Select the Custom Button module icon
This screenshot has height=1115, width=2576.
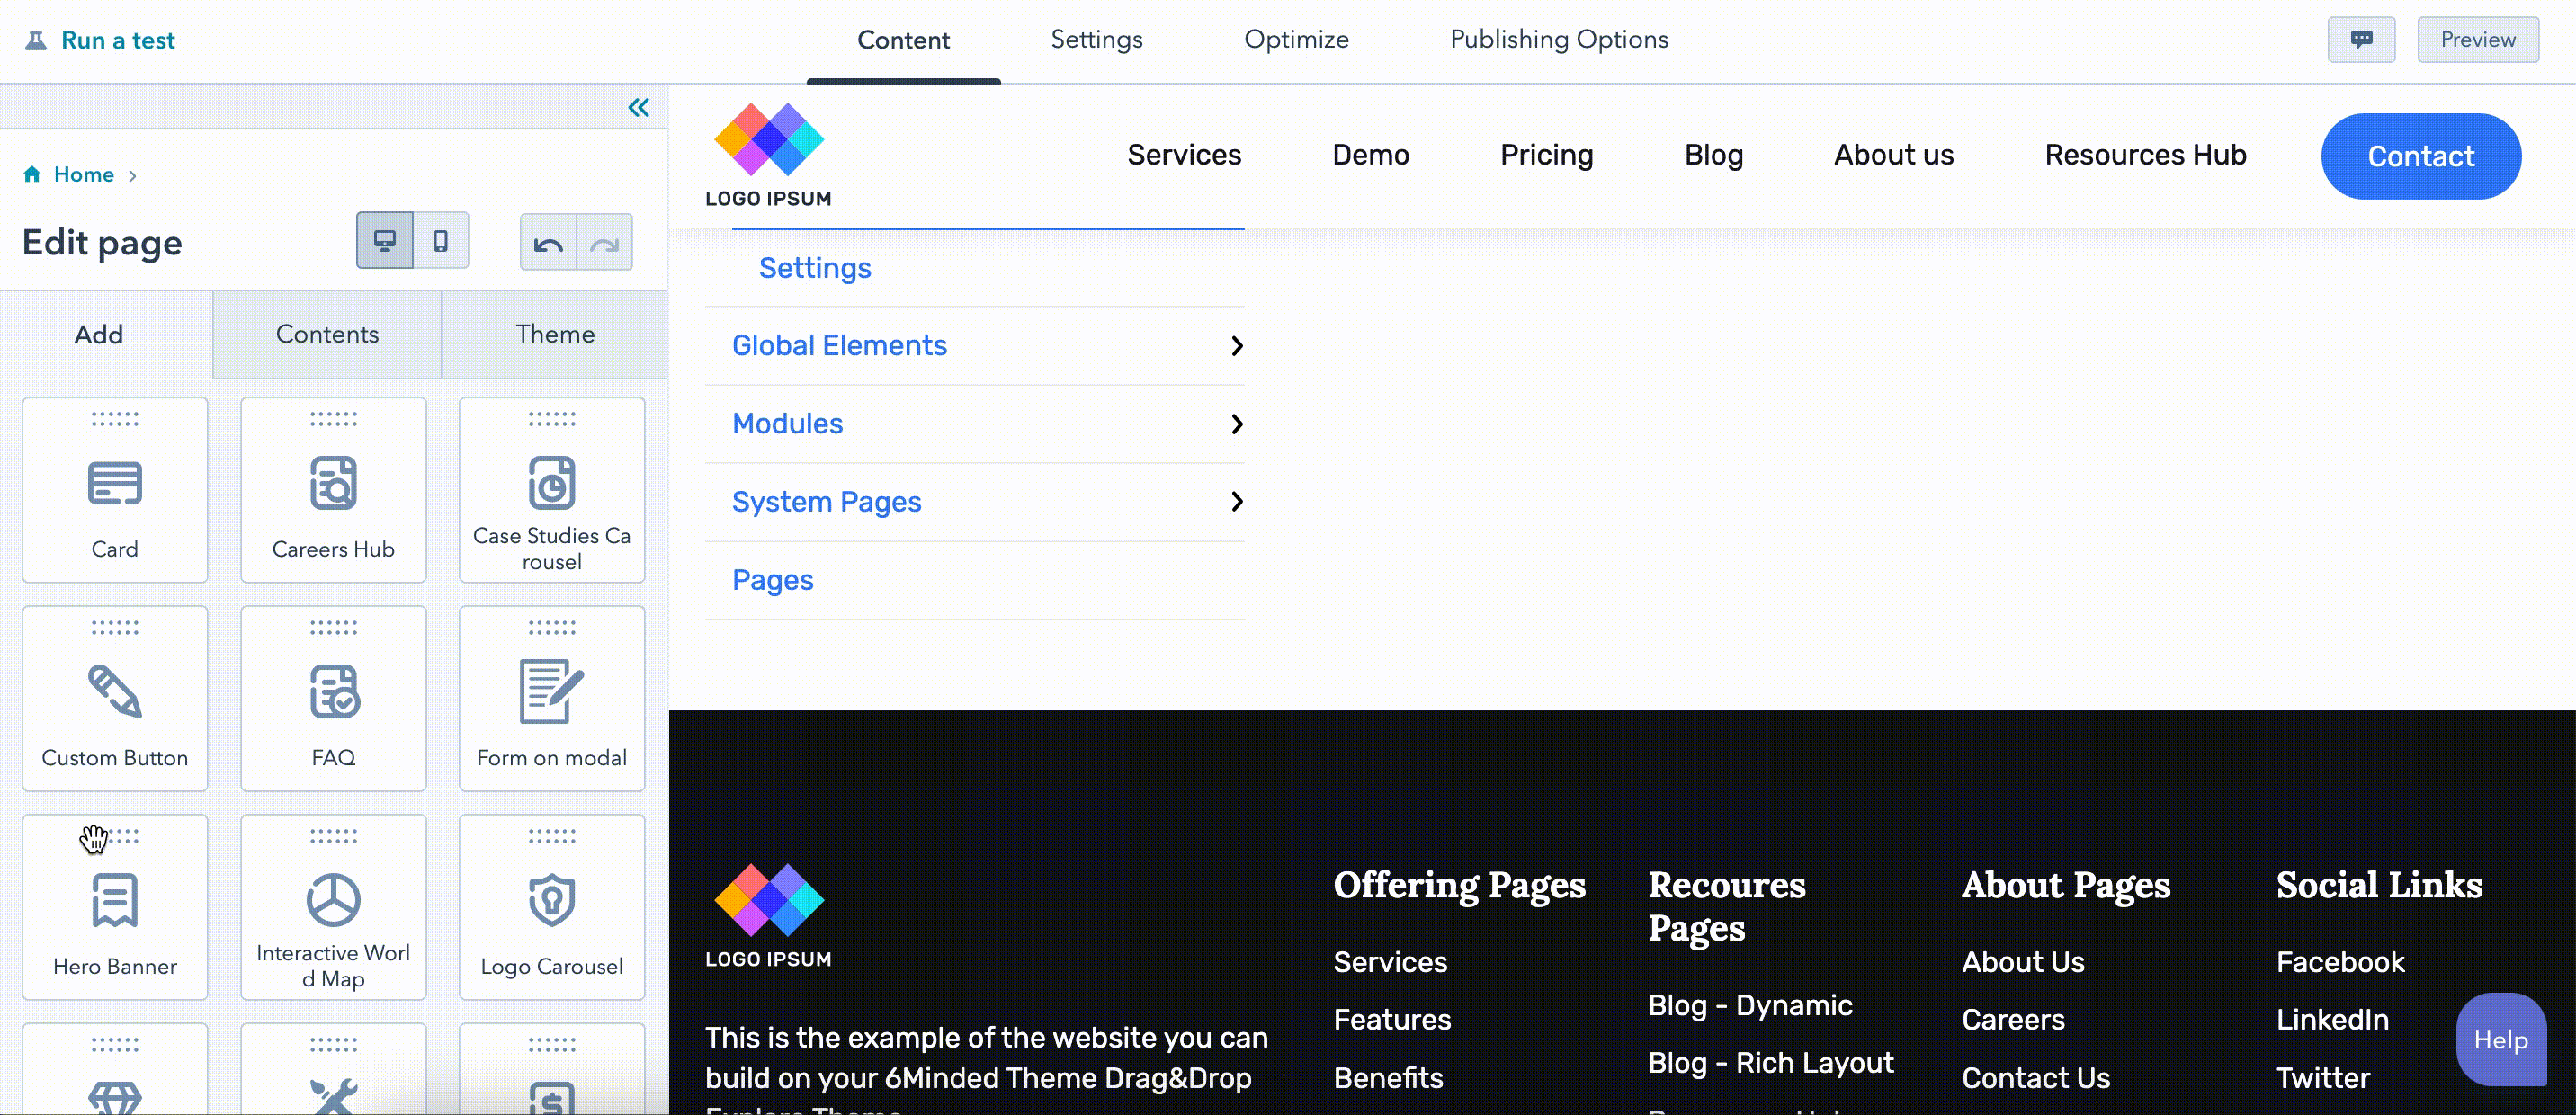(115, 691)
